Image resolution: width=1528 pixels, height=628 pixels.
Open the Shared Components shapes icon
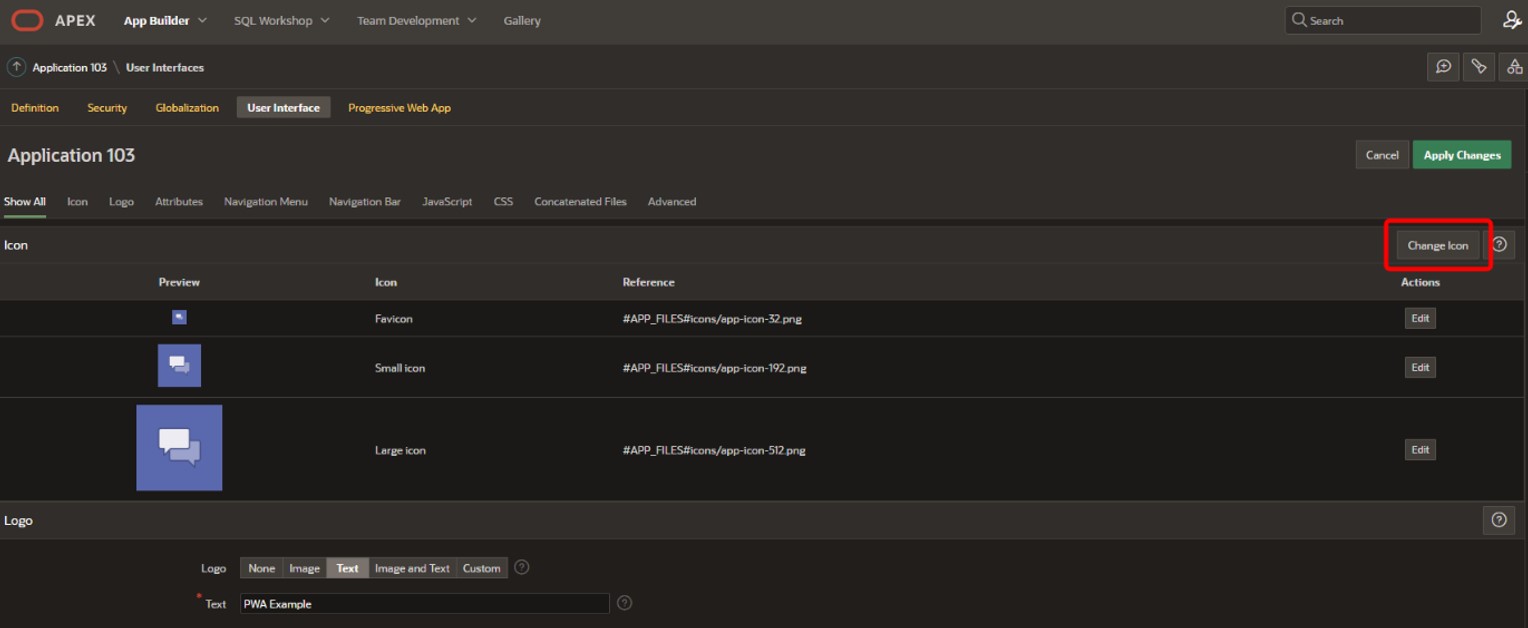pos(1514,67)
